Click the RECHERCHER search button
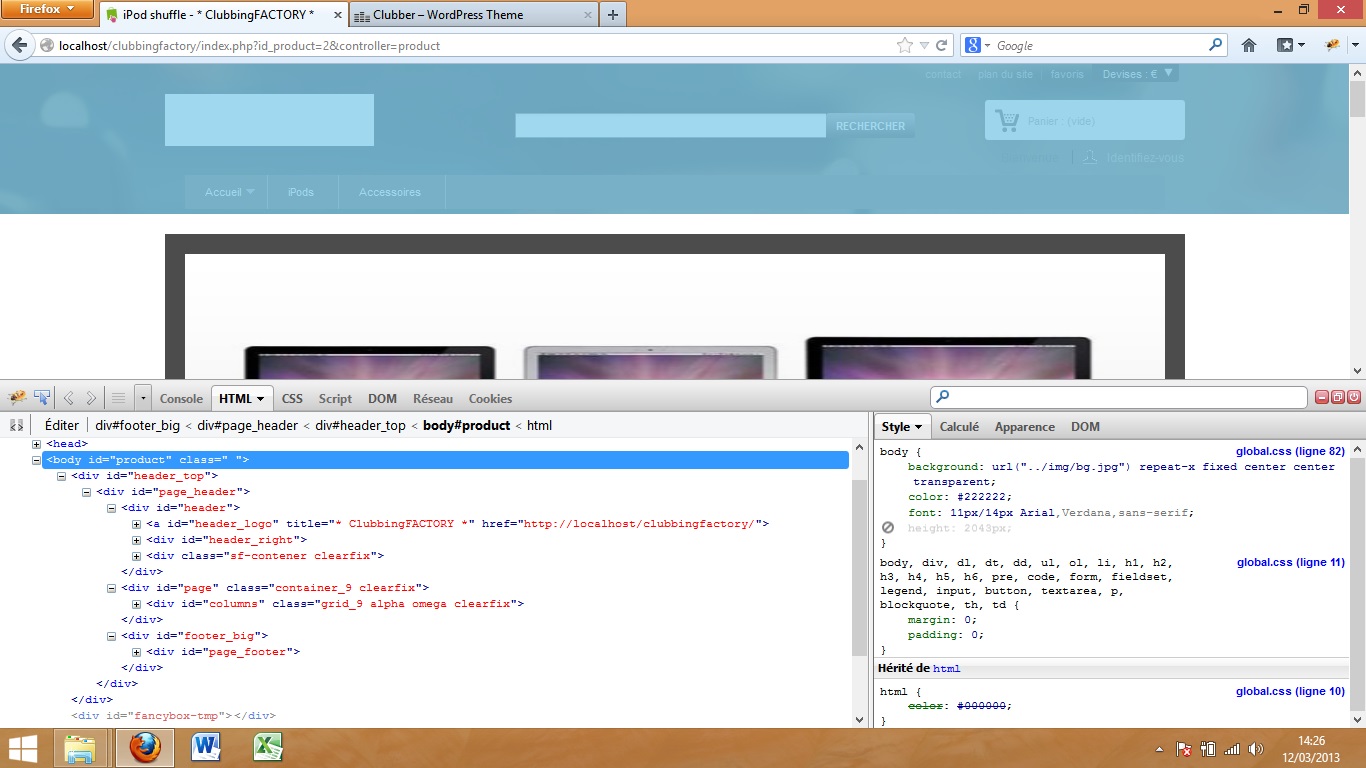Image resolution: width=1366 pixels, height=768 pixels. pos(870,126)
